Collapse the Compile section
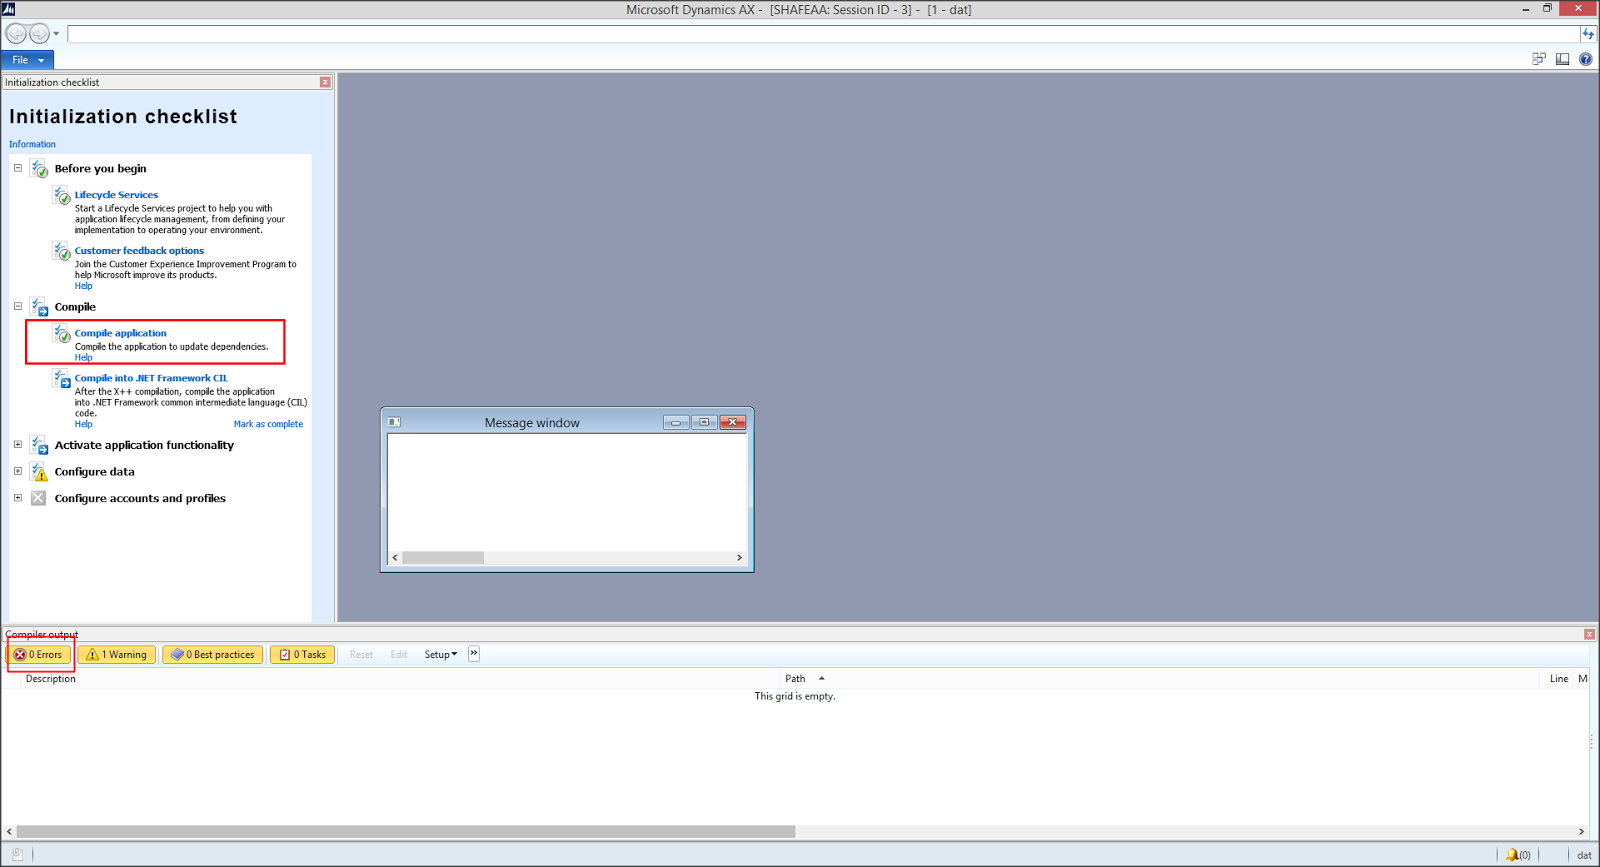This screenshot has width=1600, height=867. coord(18,306)
